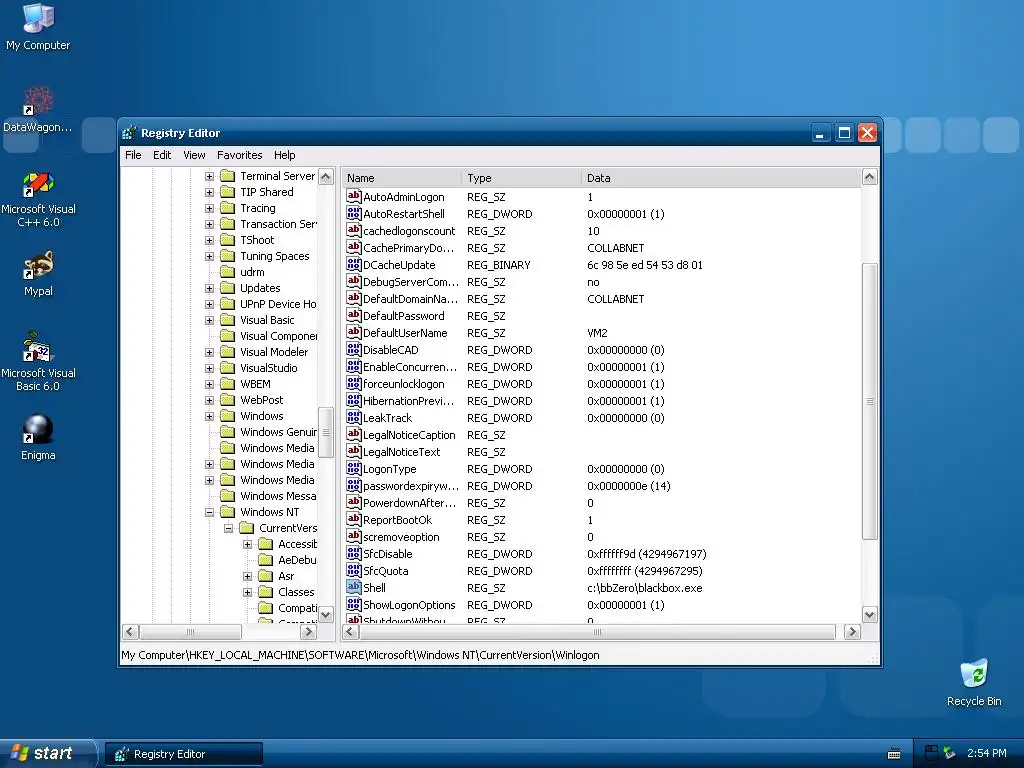Viewport: 1024px width, 768px height.
Task: Select the passwordexpirywarning value name
Action: pyautogui.click(x=411, y=486)
